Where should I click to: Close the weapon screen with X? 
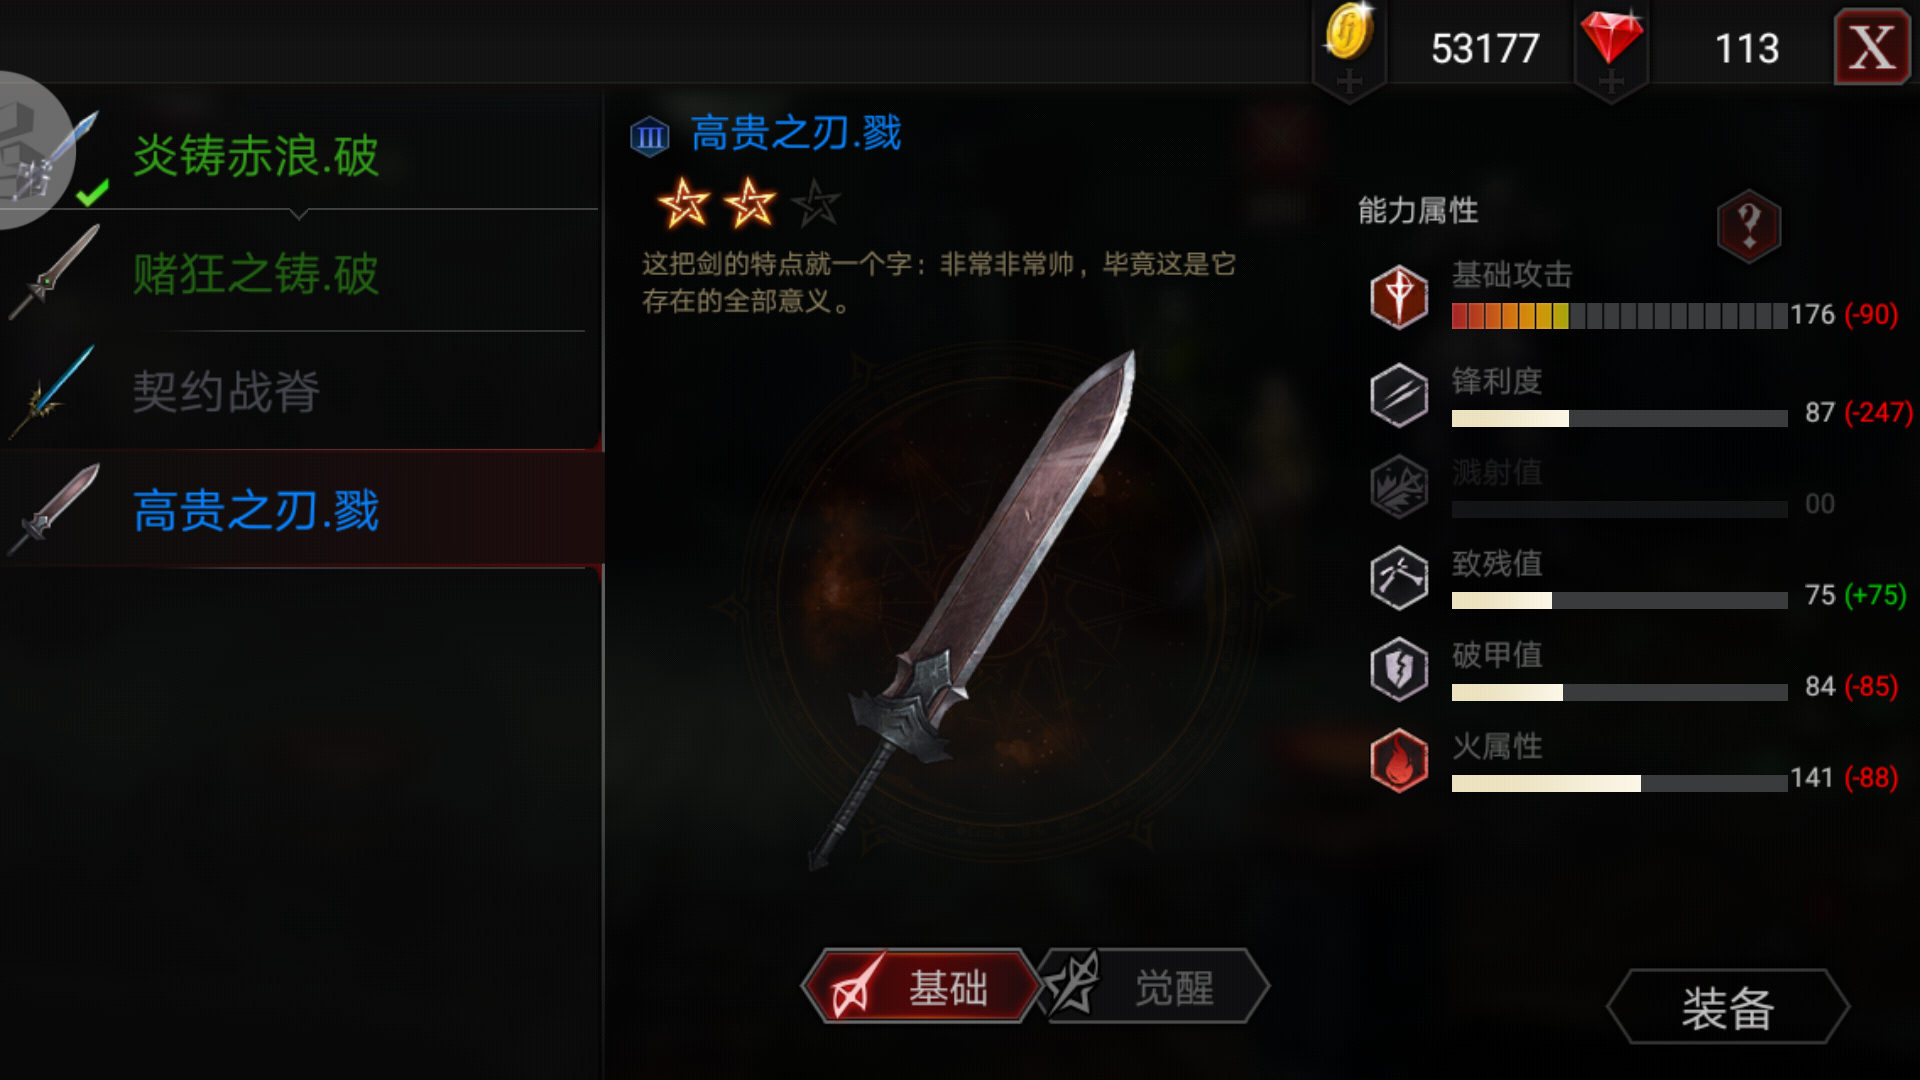click(1872, 47)
